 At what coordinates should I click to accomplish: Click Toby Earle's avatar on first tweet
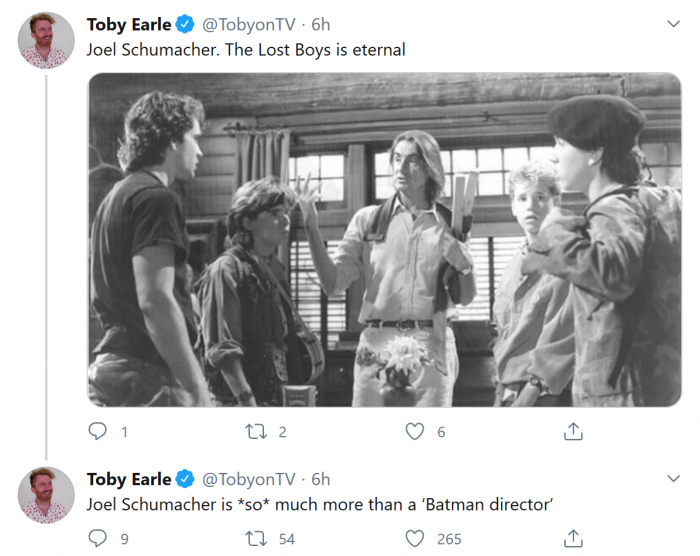tap(46, 40)
